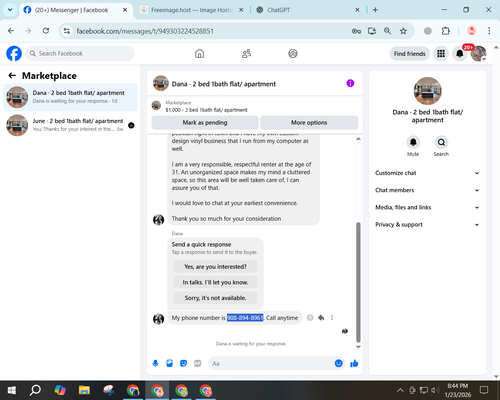Open the Facebook menu grid icon

point(441,54)
